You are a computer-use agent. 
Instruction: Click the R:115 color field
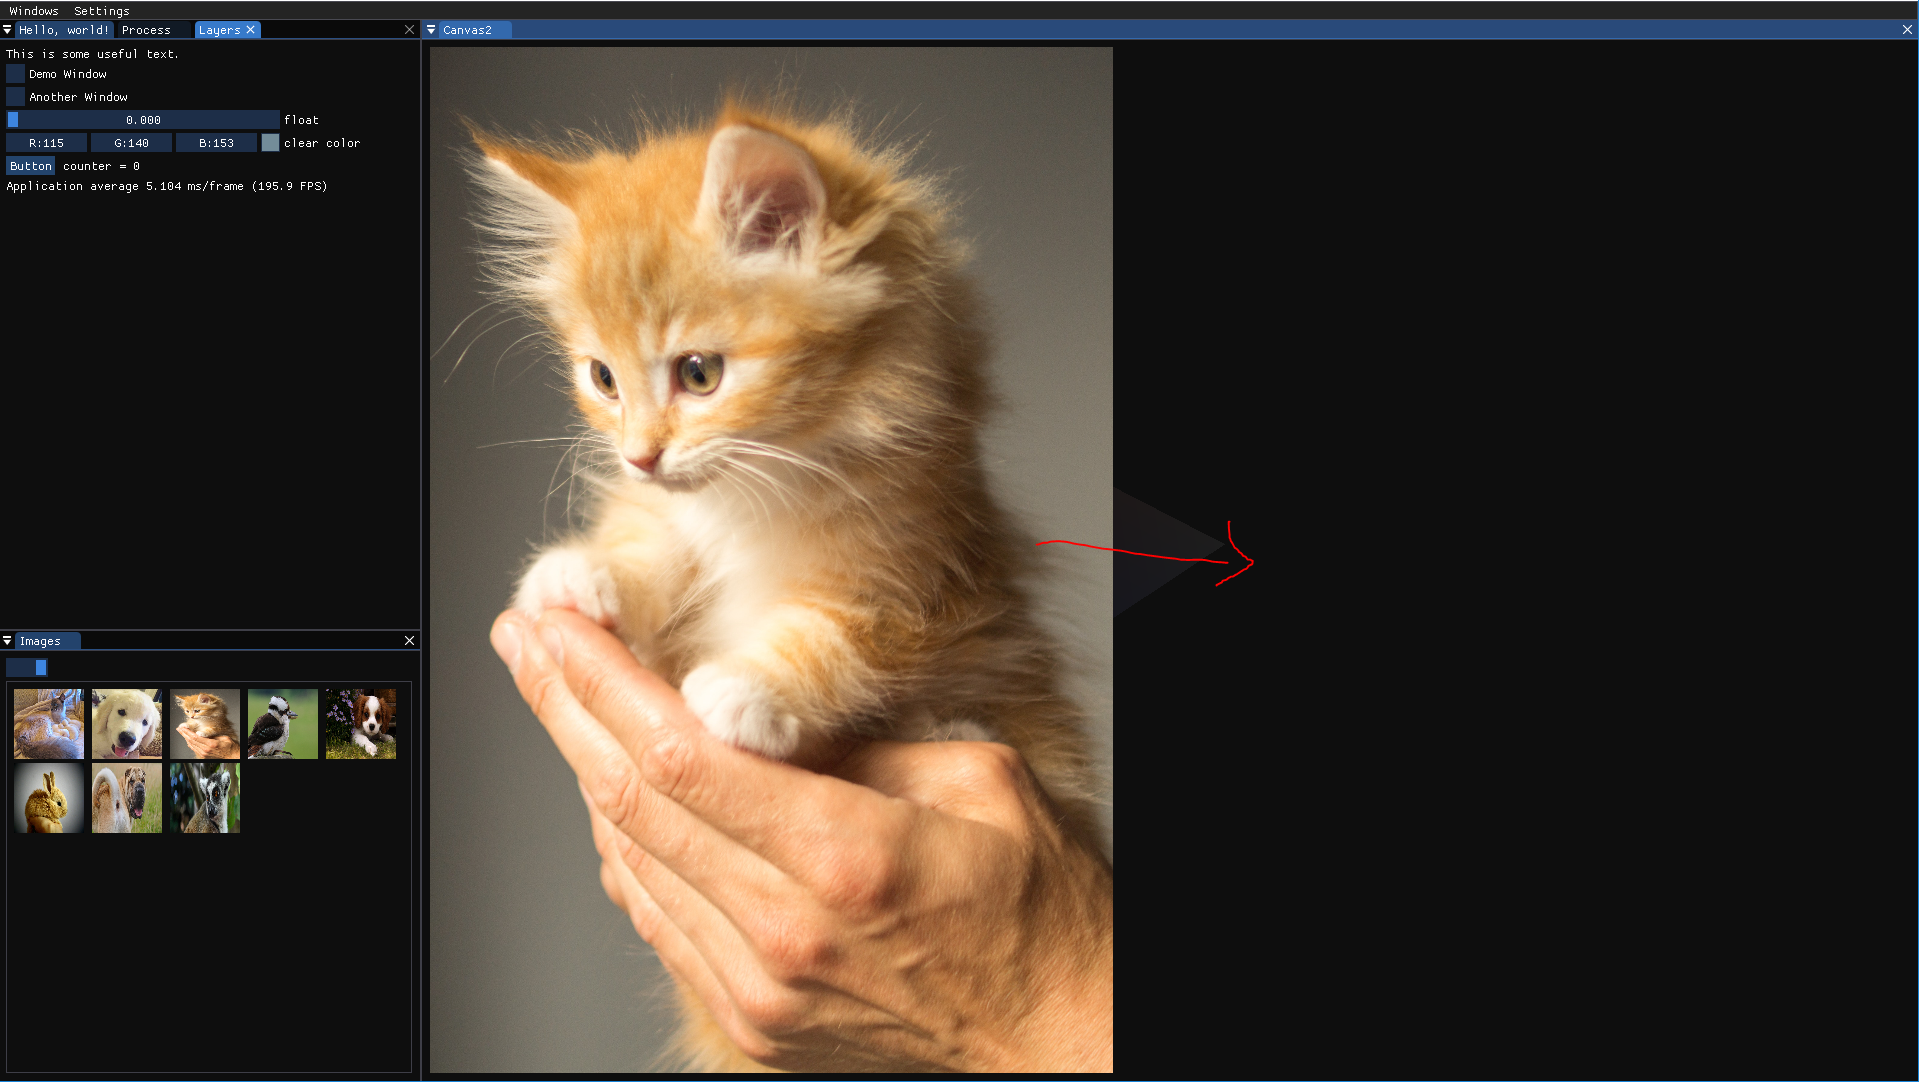pyautogui.click(x=46, y=143)
